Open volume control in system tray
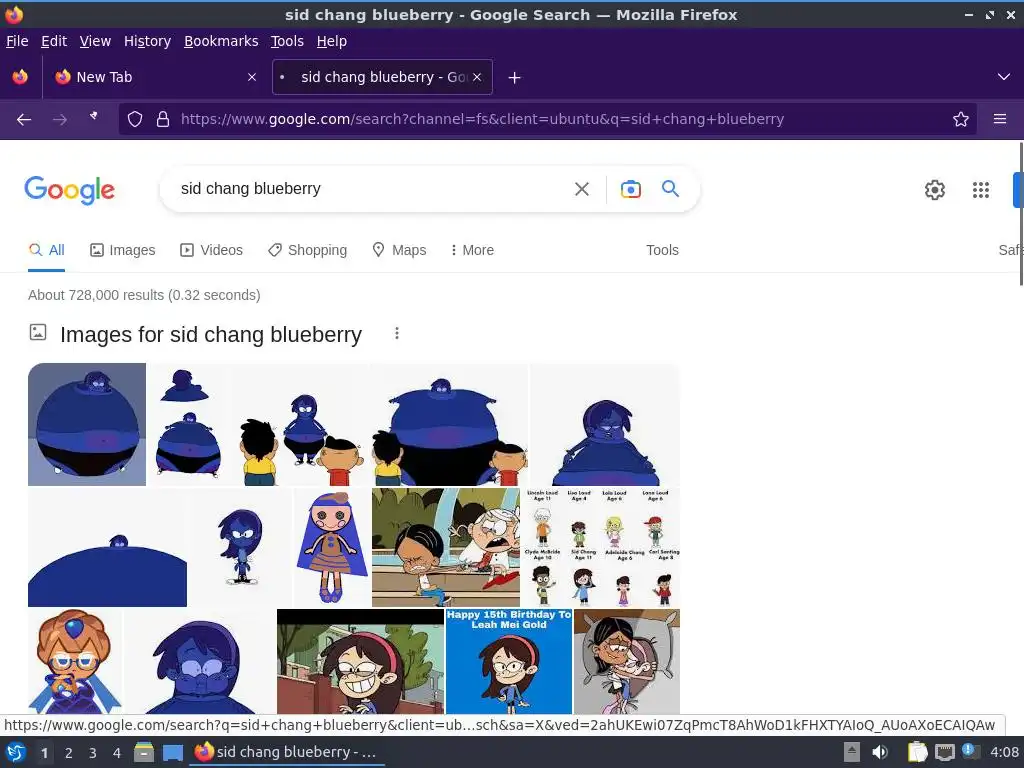The image size is (1024, 768). (x=880, y=752)
